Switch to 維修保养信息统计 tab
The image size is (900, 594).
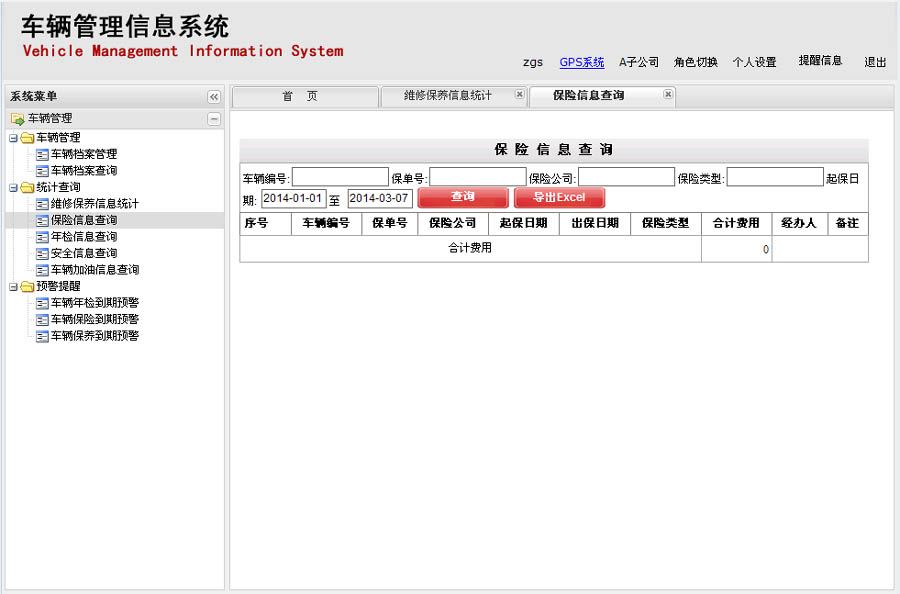pos(447,96)
